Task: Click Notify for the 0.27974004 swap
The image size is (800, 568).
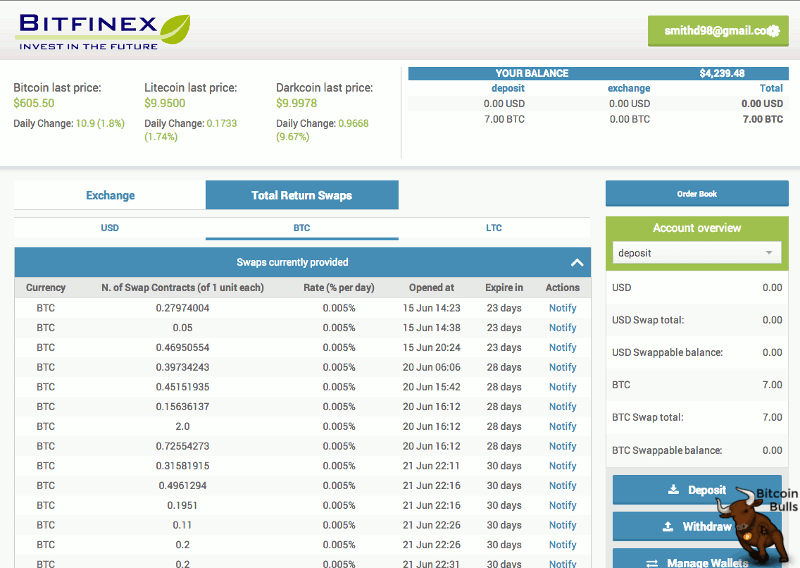Action: click(x=562, y=308)
